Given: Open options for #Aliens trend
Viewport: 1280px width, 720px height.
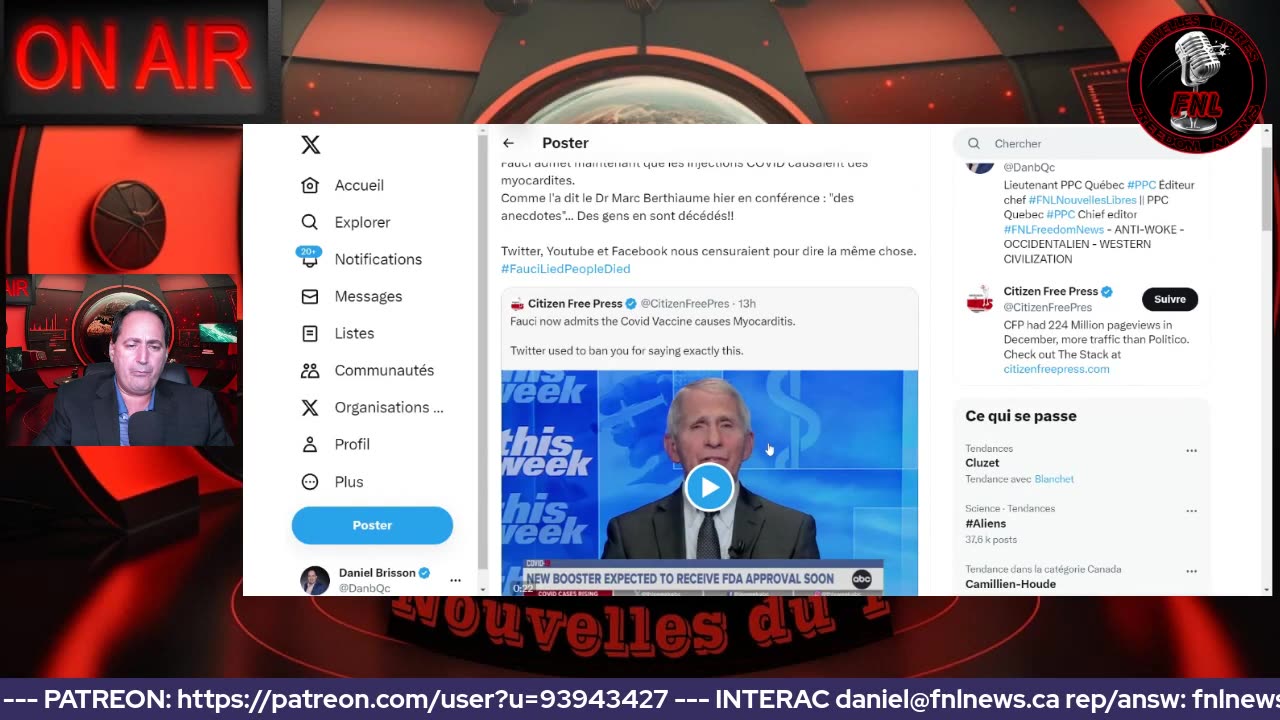Looking at the screenshot, I should pyautogui.click(x=1191, y=511).
